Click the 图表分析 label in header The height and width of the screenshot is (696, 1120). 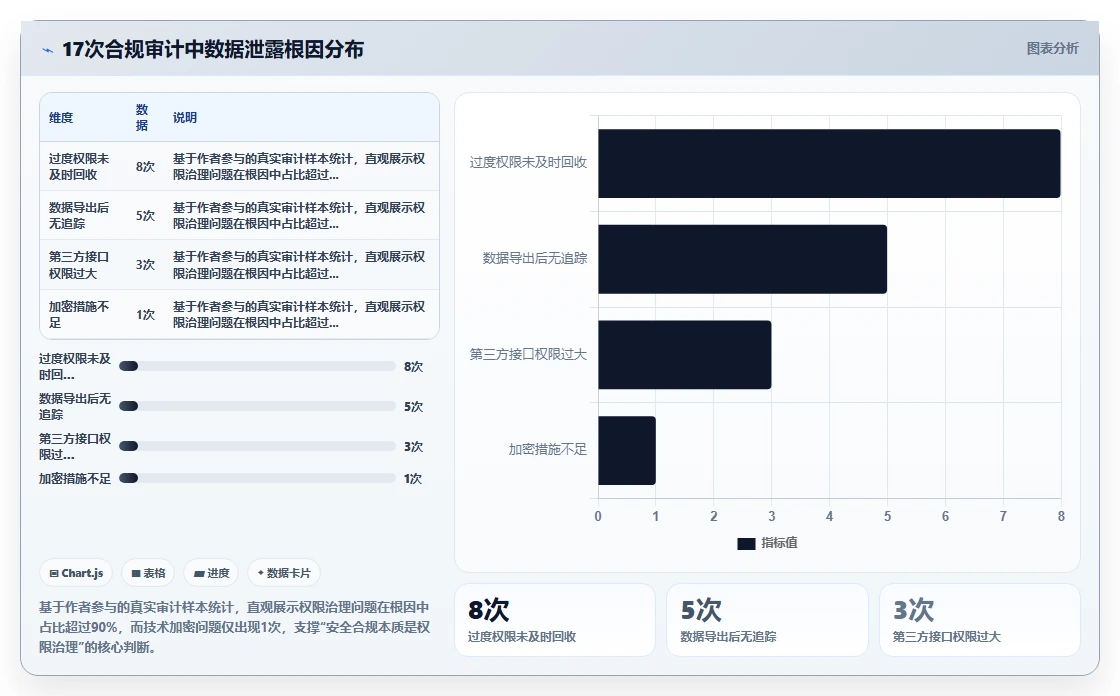pyautogui.click(x=1052, y=49)
